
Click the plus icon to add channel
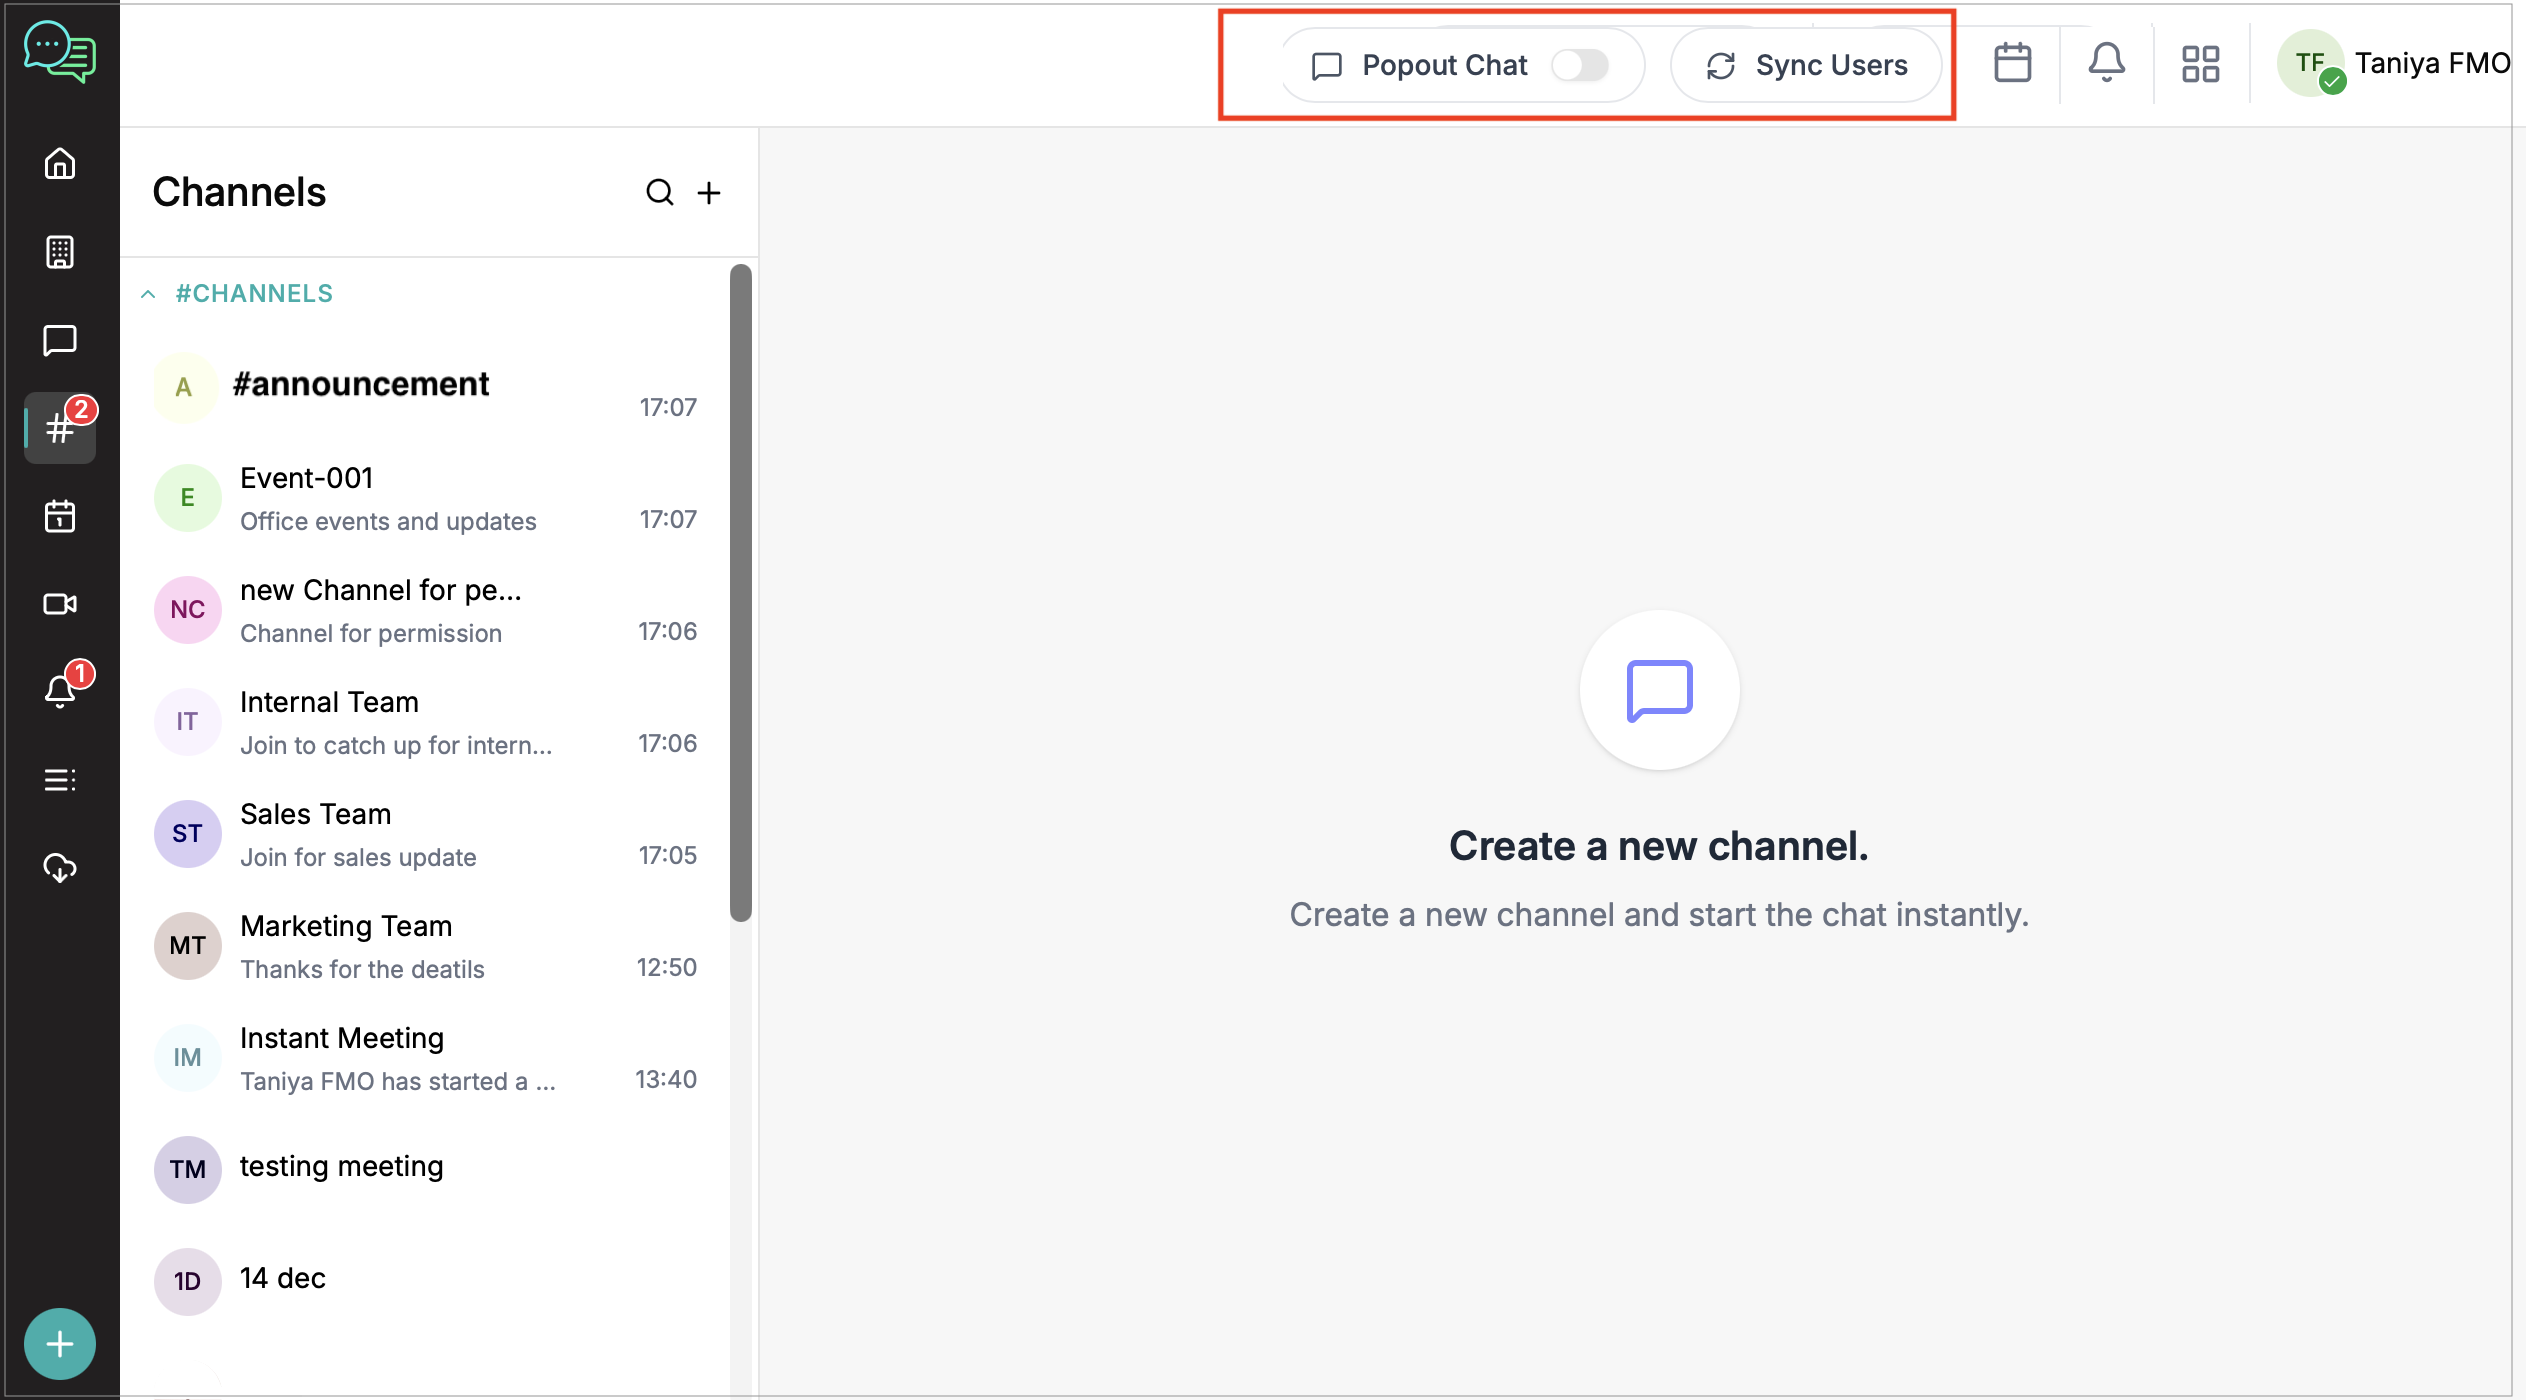click(709, 192)
